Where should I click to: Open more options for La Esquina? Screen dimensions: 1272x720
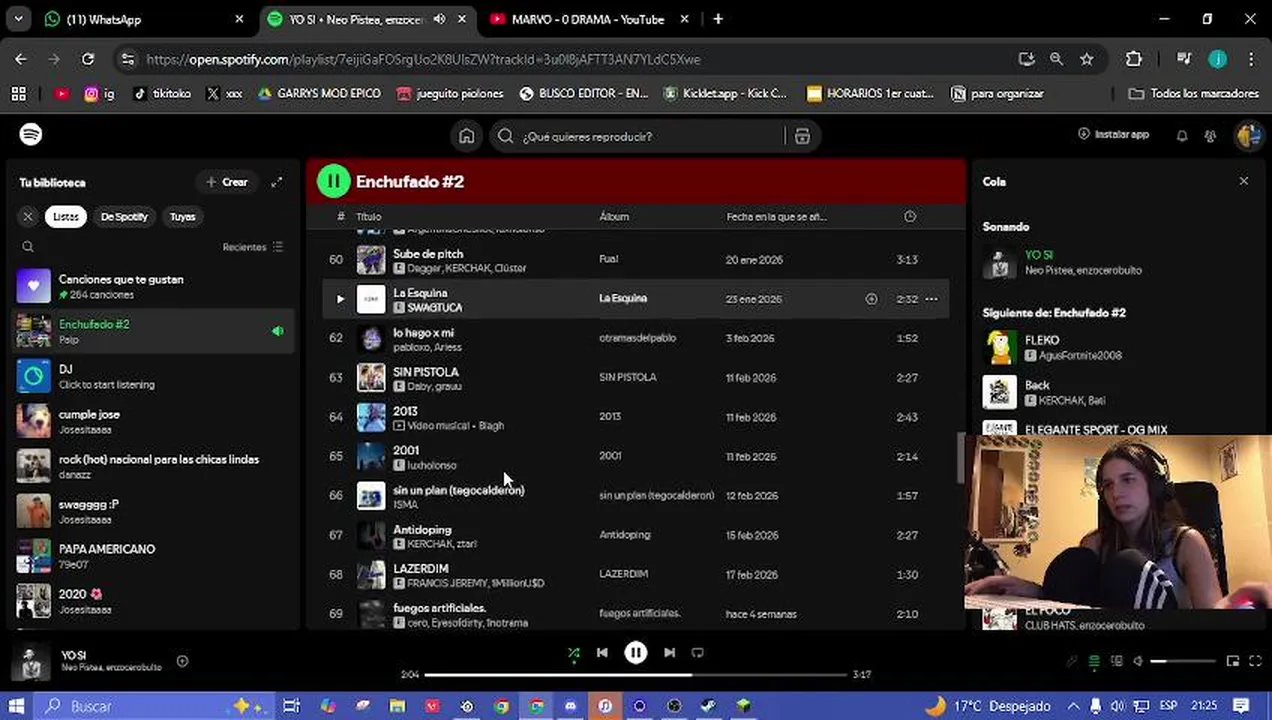click(931, 299)
